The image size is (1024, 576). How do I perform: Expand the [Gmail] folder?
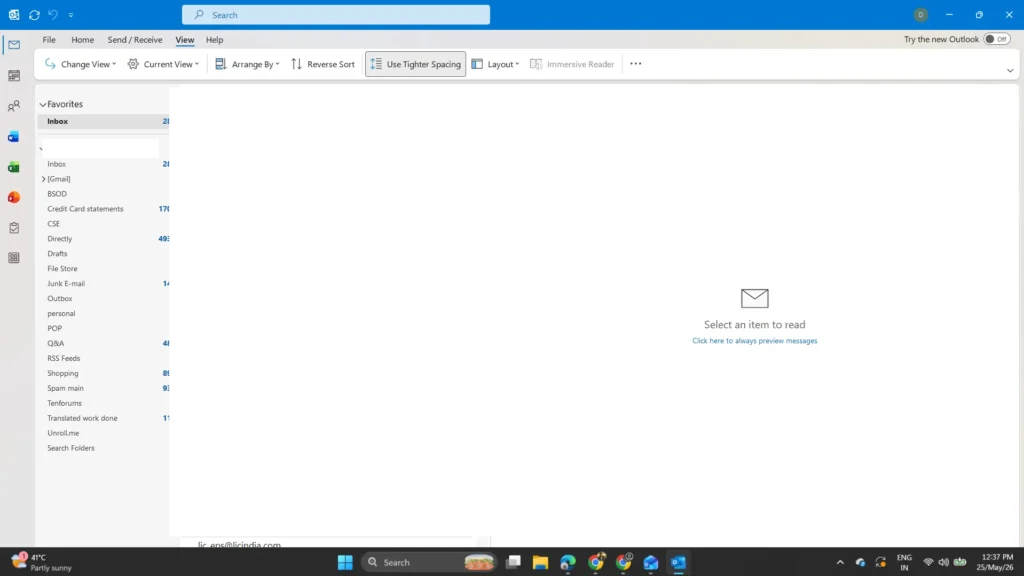click(x=44, y=179)
